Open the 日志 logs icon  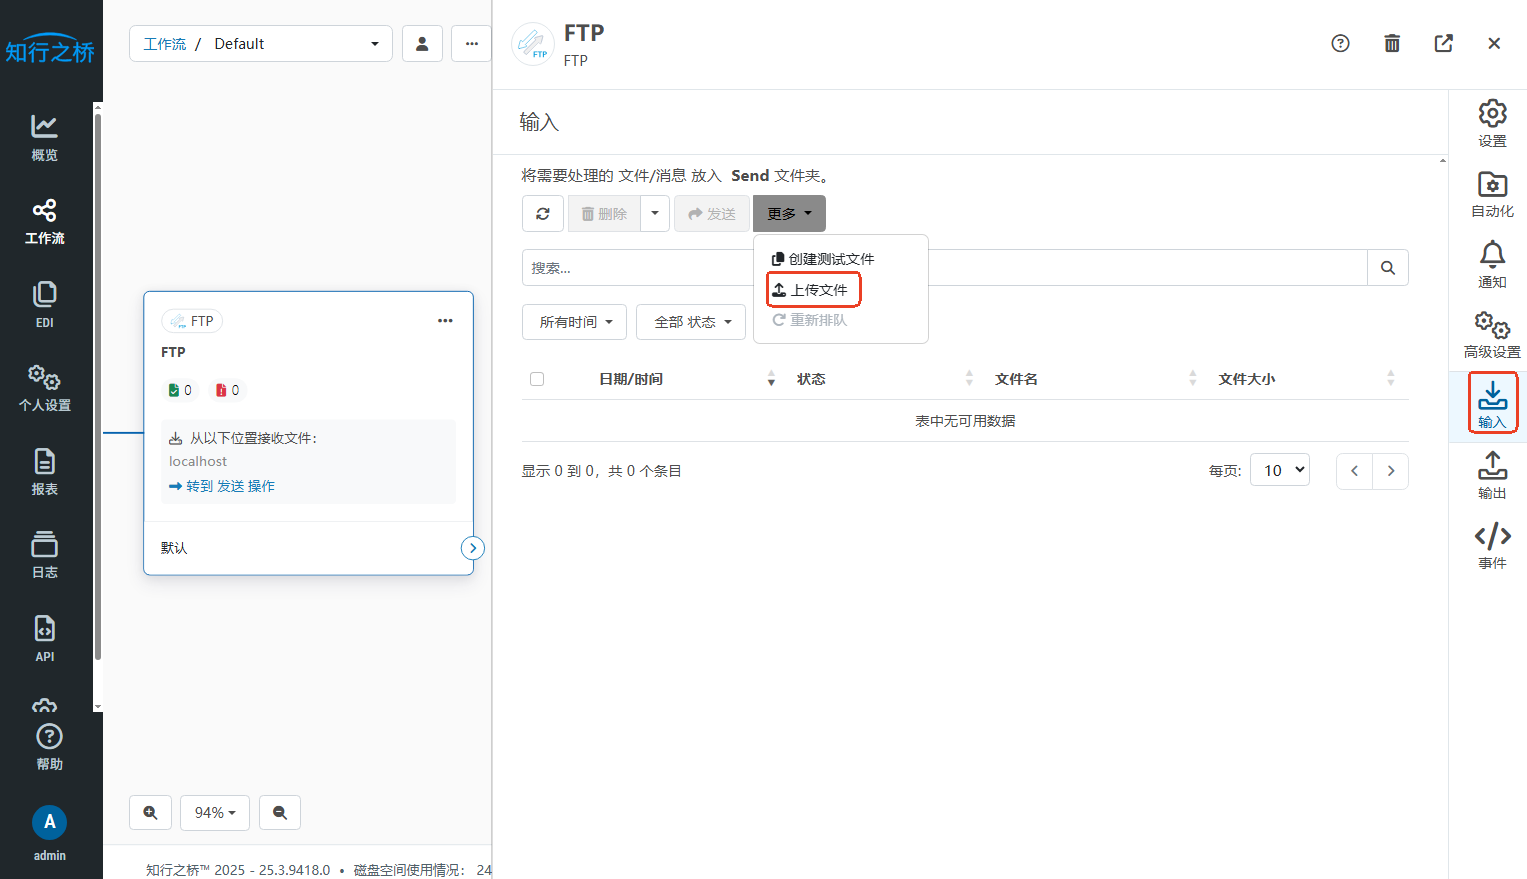coord(44,555)
